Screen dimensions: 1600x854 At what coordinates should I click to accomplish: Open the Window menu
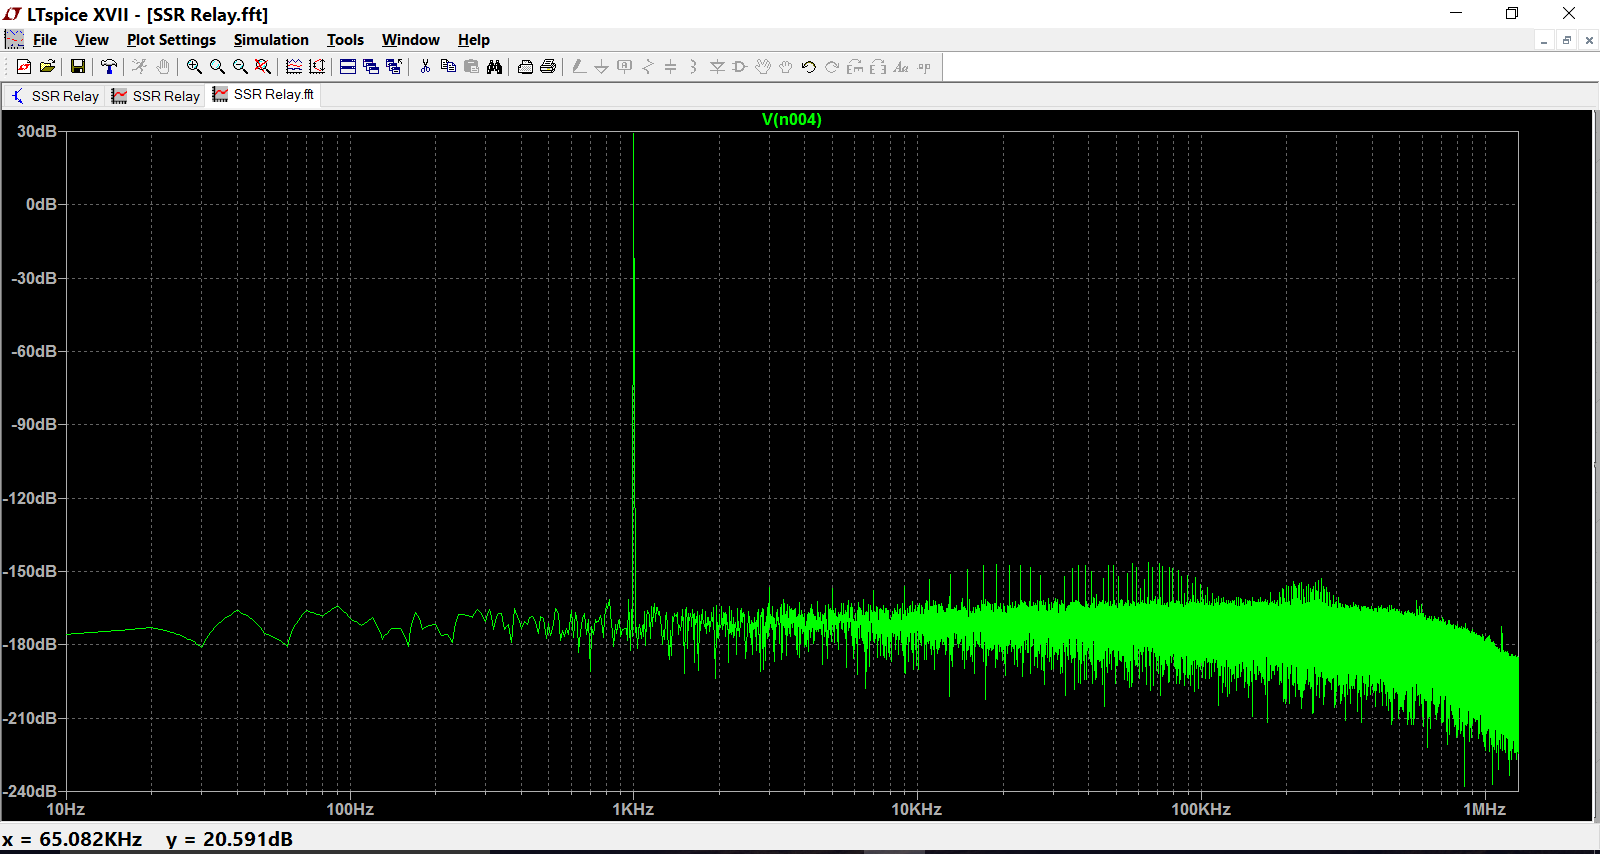[411, 40]
